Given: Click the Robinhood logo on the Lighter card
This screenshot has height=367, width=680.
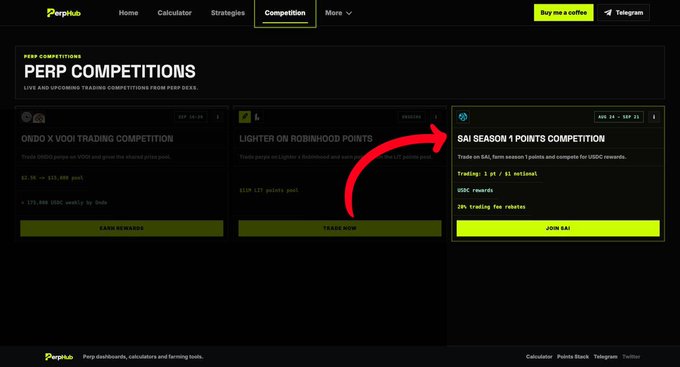Looking at the screenshot, I should tap(257, 117).
